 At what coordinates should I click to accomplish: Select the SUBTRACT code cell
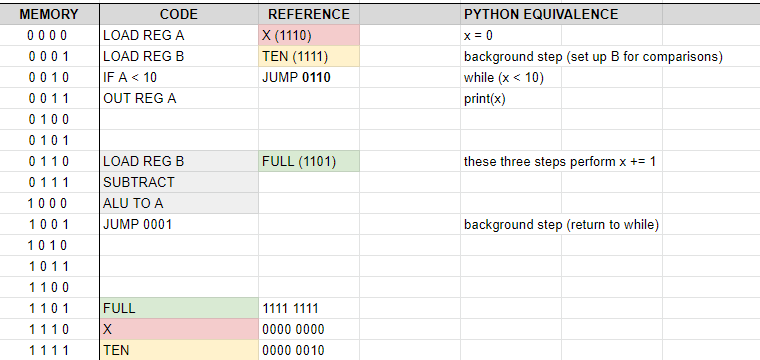click(x=179, y=183)
